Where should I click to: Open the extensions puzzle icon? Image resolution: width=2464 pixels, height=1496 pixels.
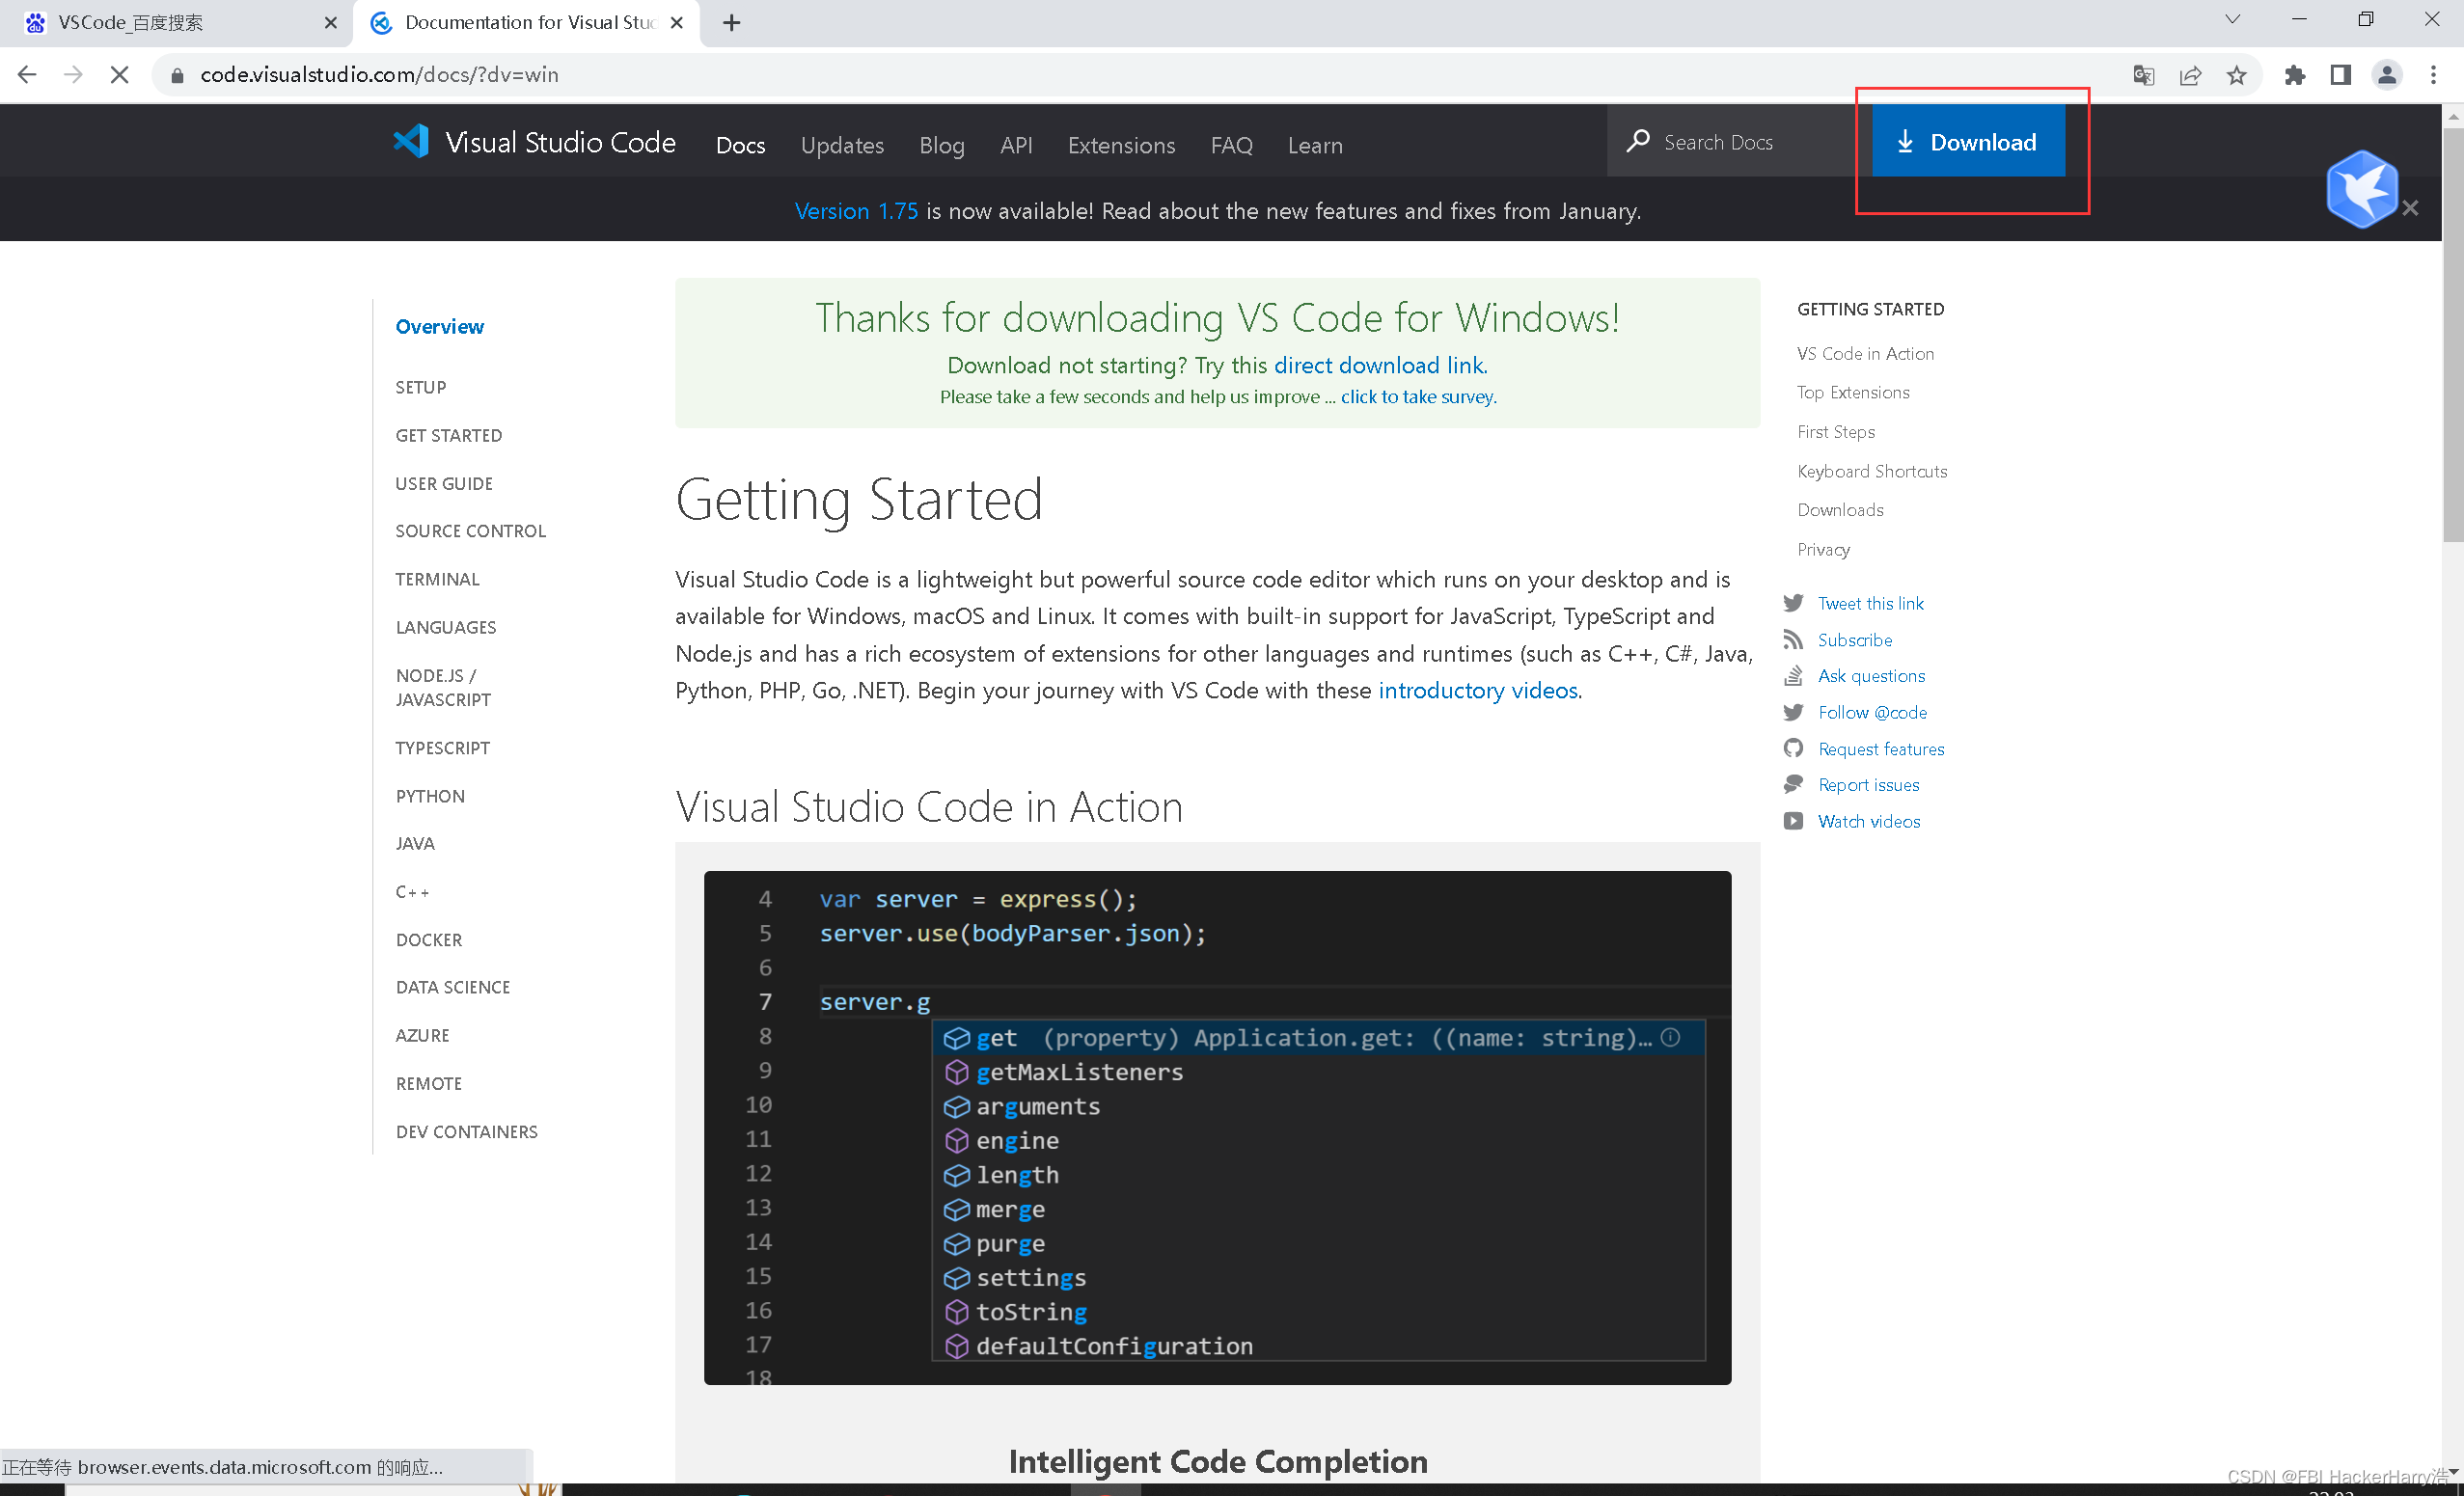pos(2295,75)
